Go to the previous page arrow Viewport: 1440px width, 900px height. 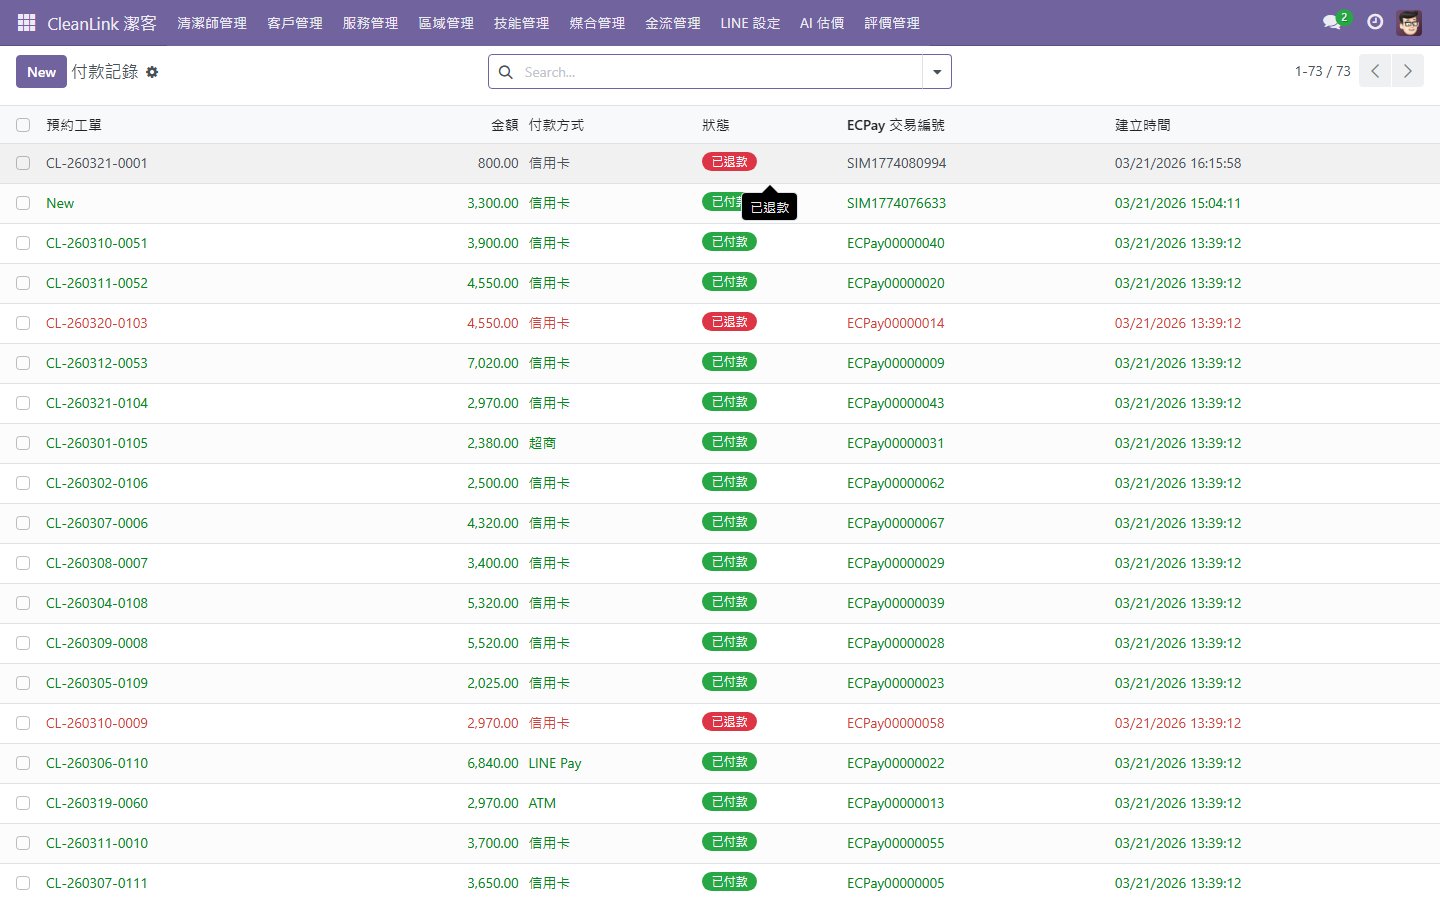coord(1375,71)
